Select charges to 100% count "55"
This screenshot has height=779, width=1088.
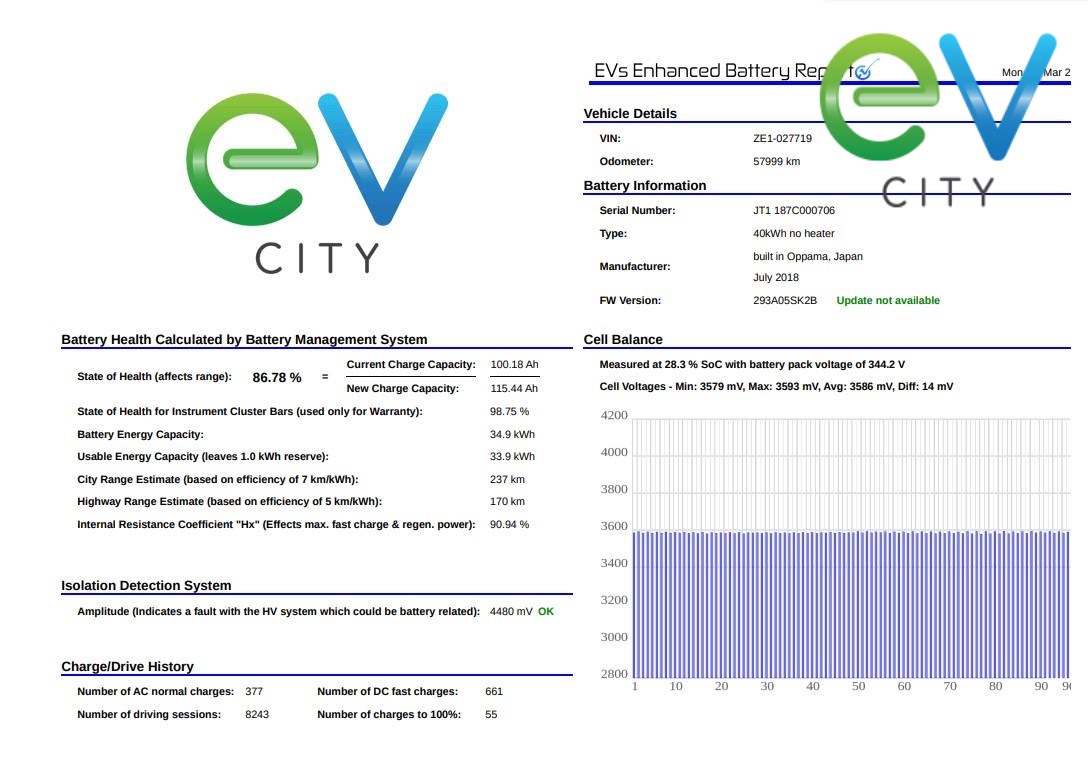point(491,715)
